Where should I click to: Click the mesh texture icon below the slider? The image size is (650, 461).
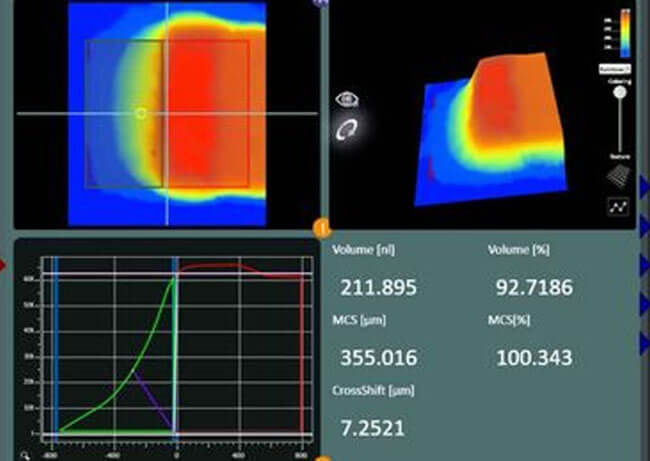click(619, 176)
